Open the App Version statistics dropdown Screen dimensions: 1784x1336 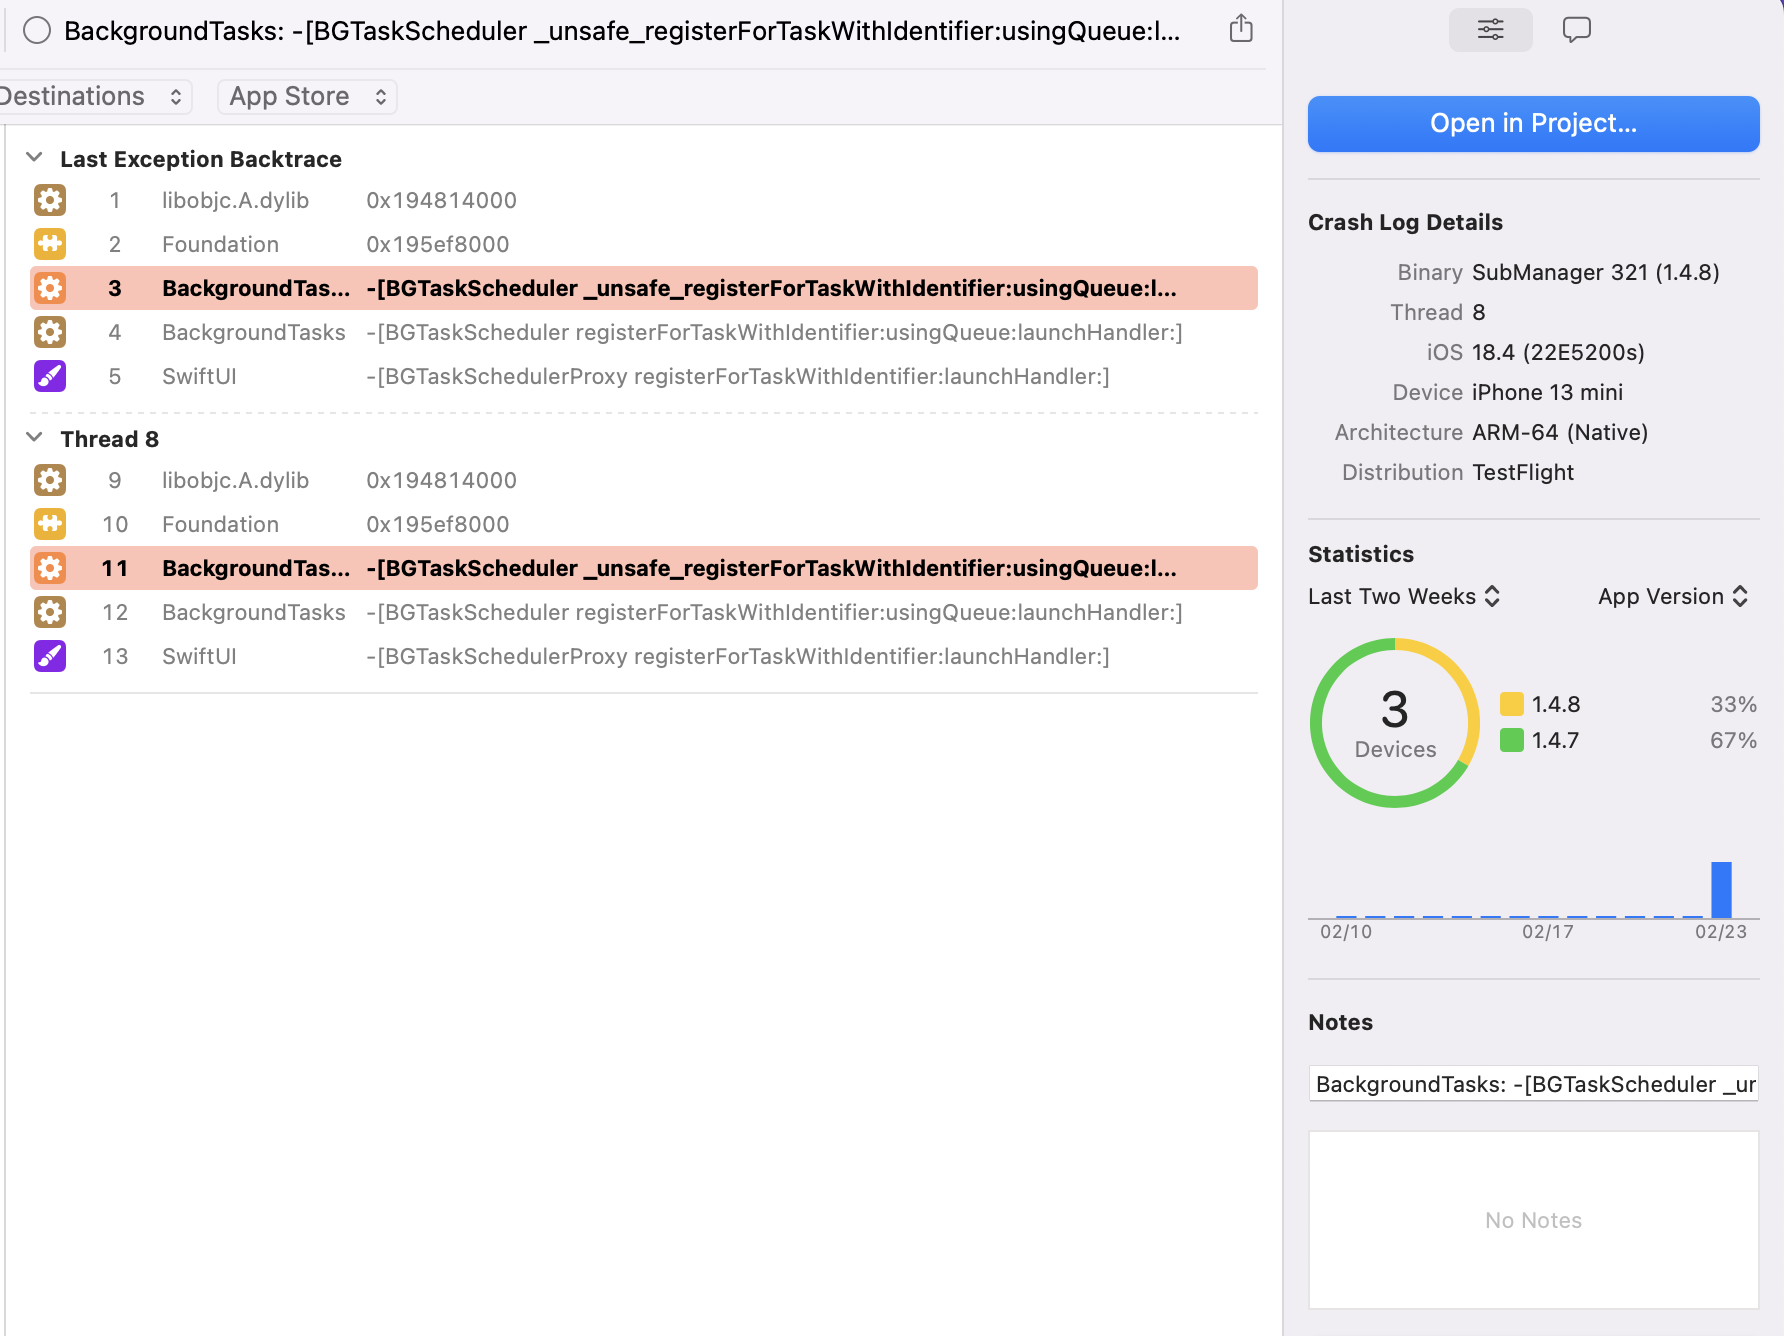click(1672, 597)
